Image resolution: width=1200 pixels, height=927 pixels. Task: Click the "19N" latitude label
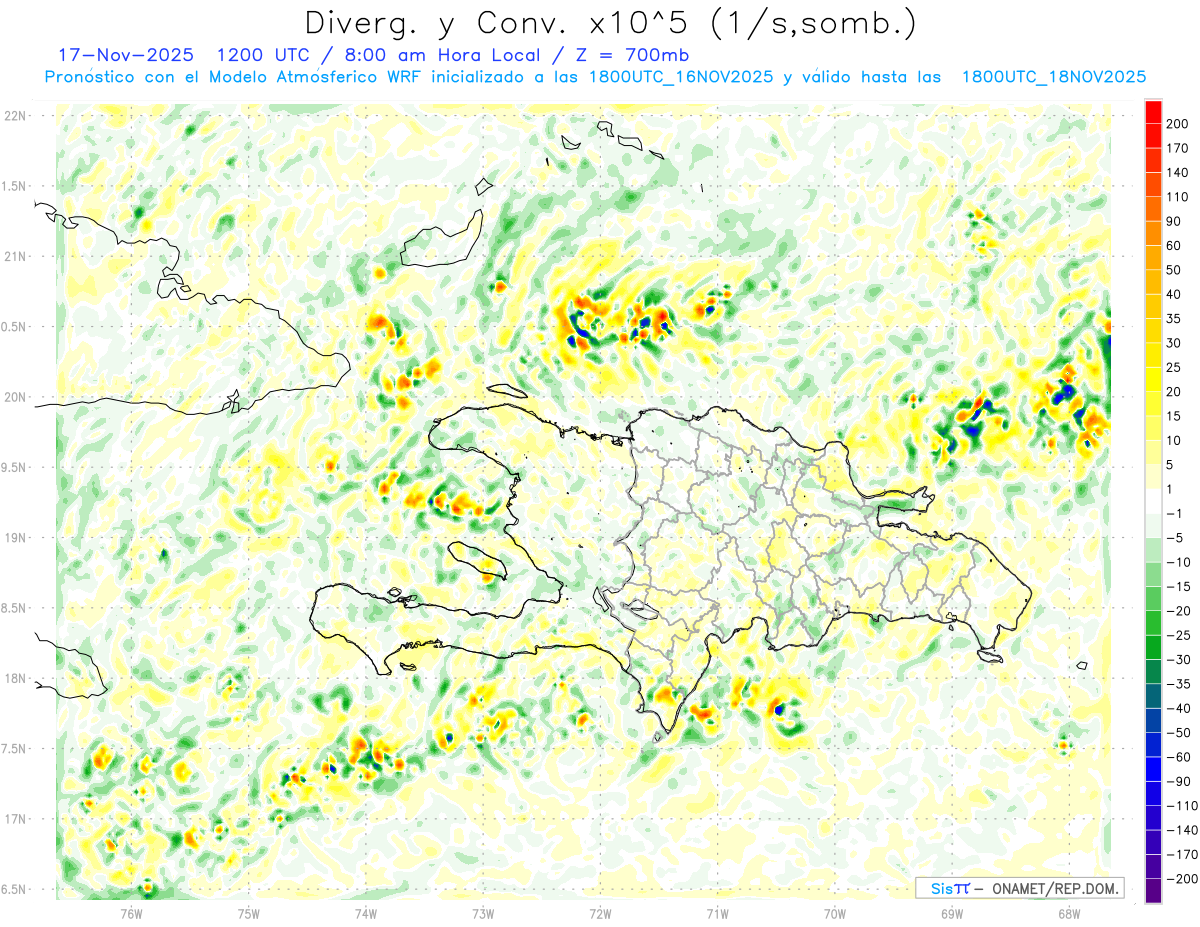pyautogui.click(x=15, y=538)
